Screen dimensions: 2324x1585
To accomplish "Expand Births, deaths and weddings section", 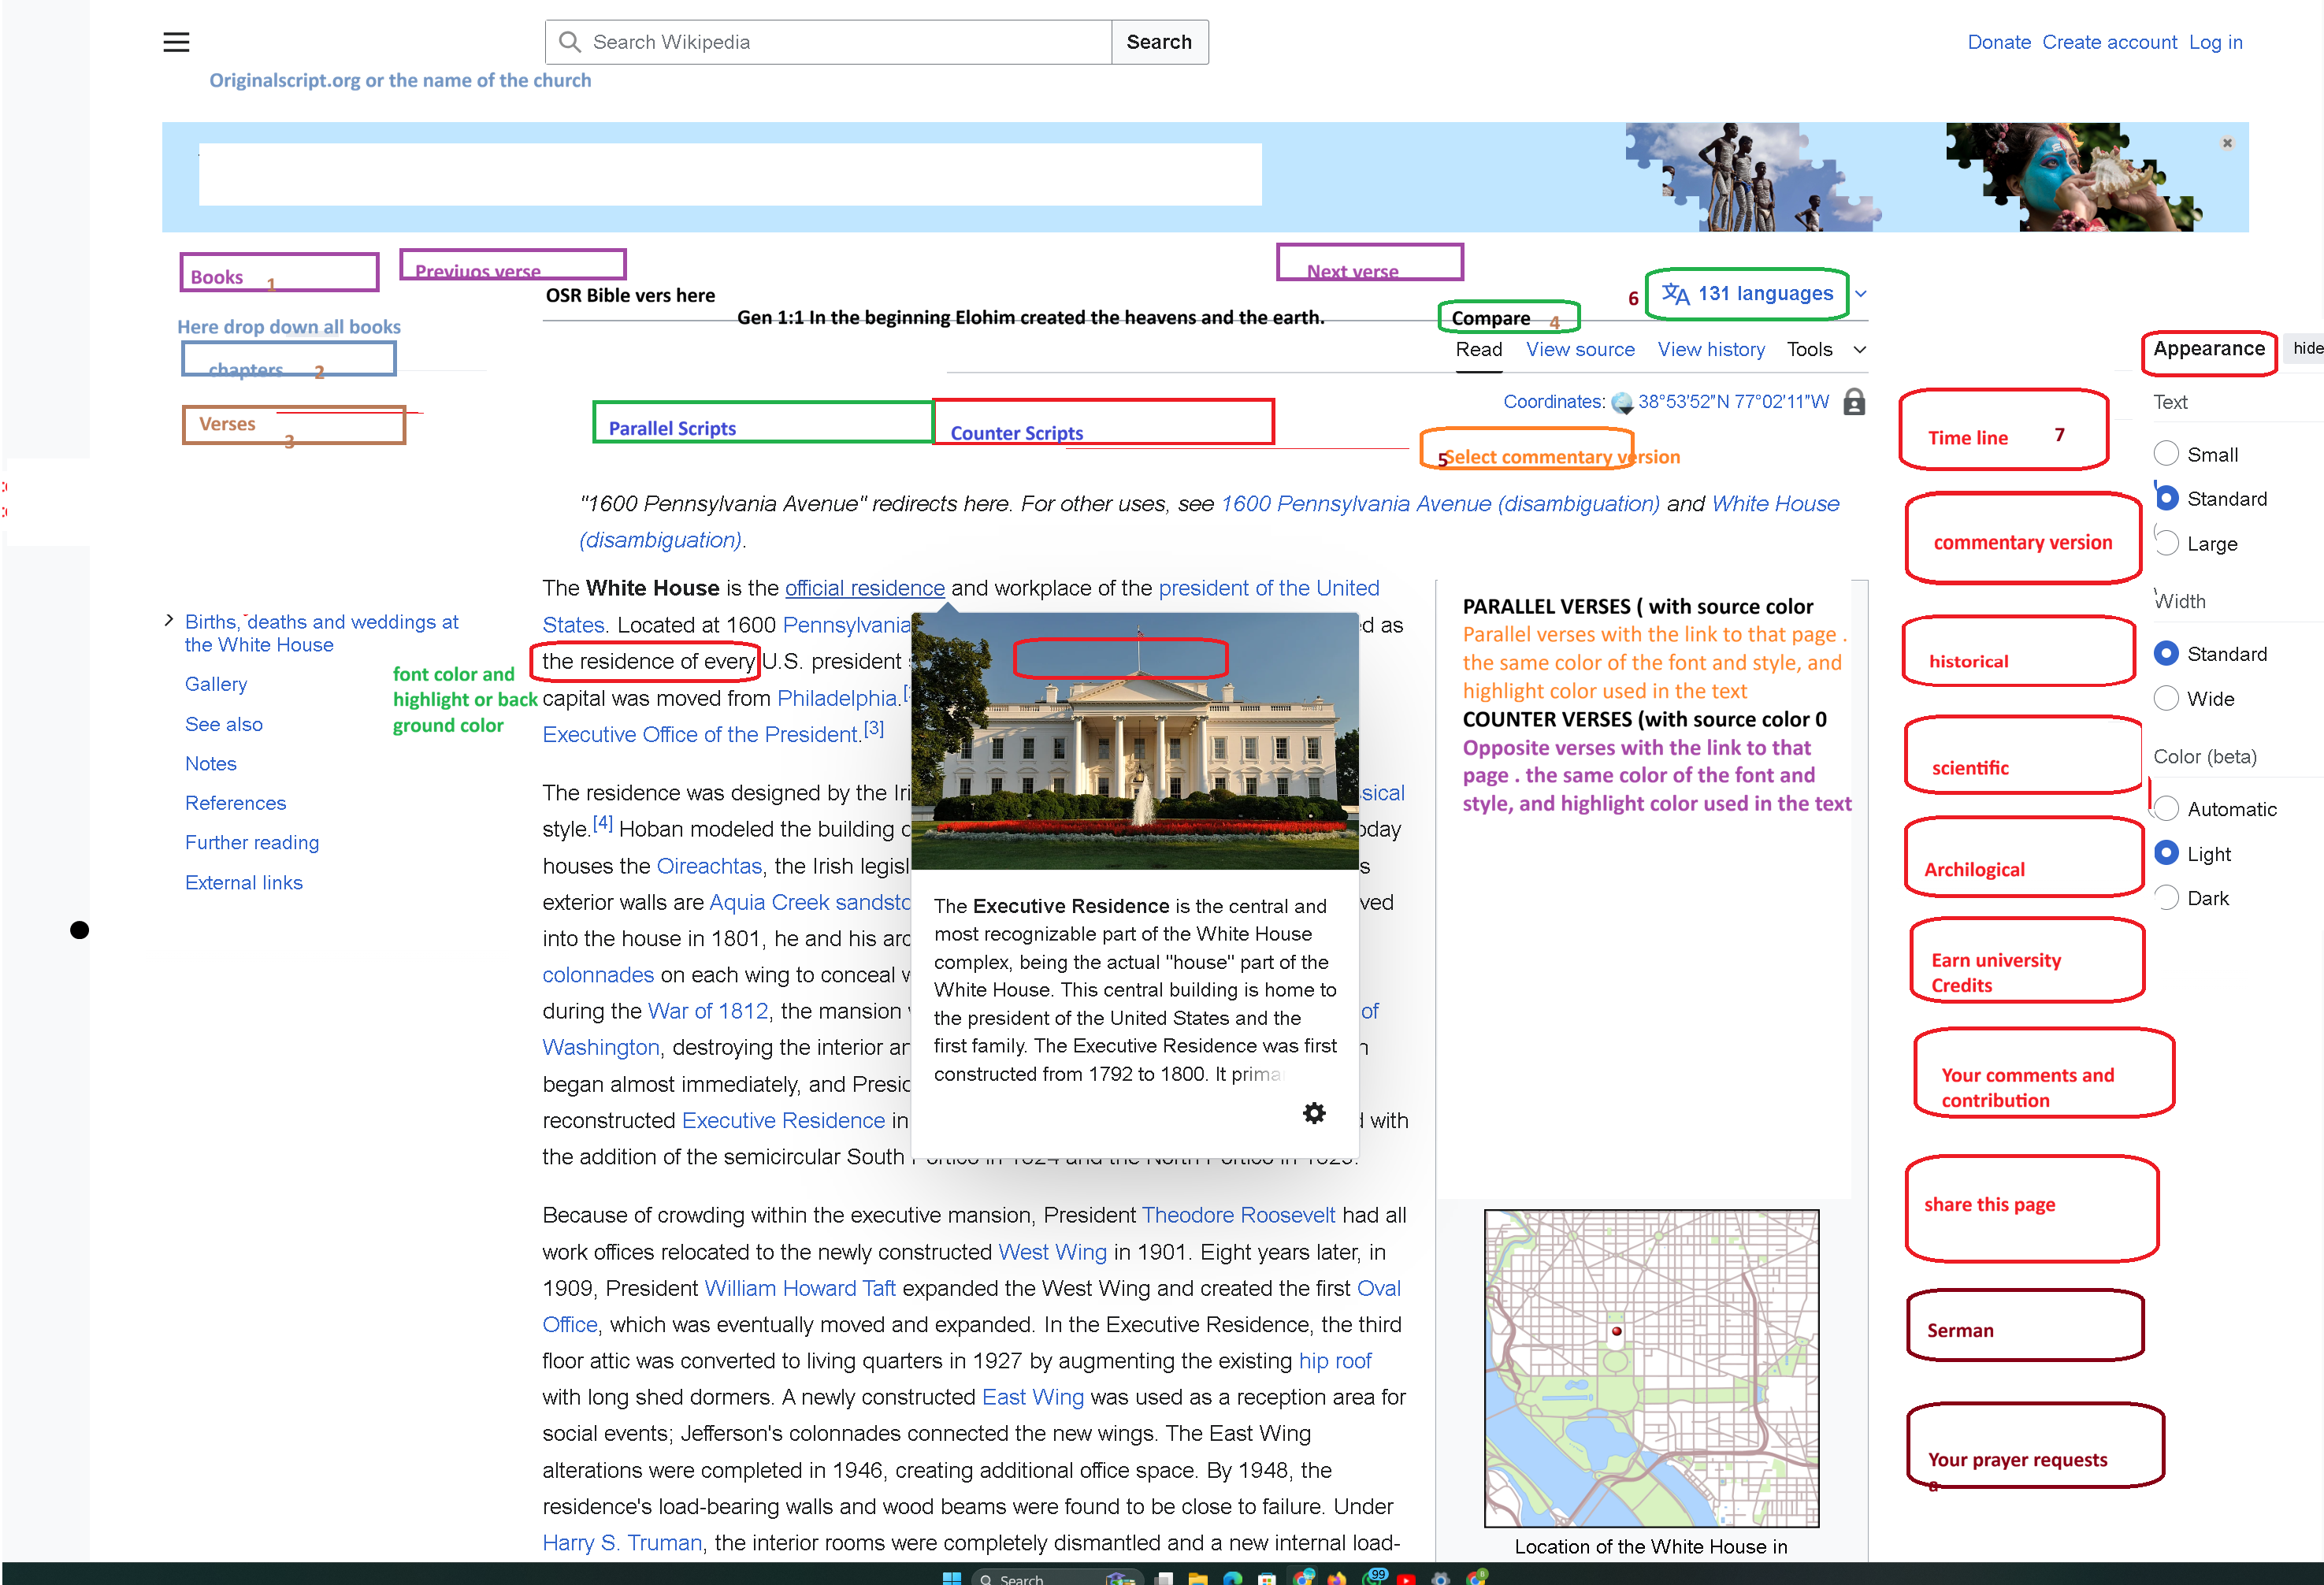I will tap(169, 621).
